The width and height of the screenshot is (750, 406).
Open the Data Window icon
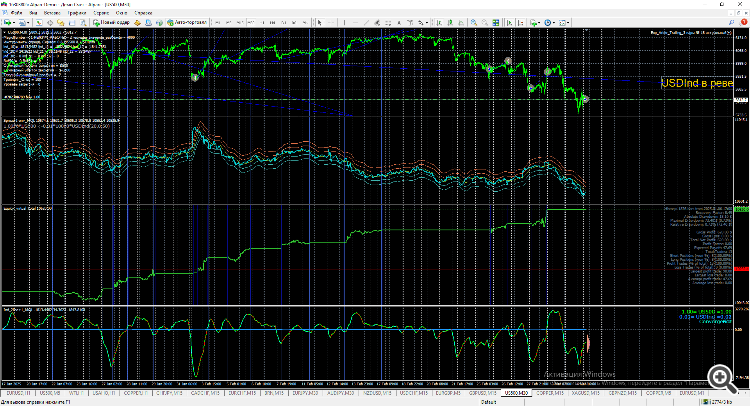[x=50, y=22]
